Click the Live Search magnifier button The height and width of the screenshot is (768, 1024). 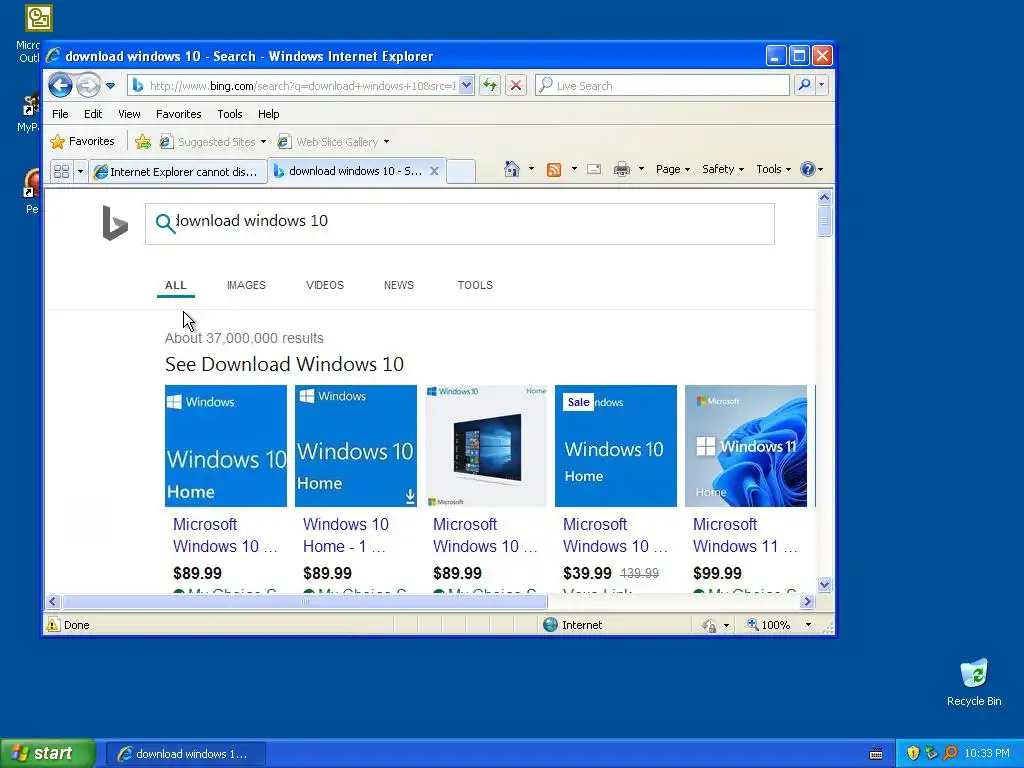(x=805, y=85)
